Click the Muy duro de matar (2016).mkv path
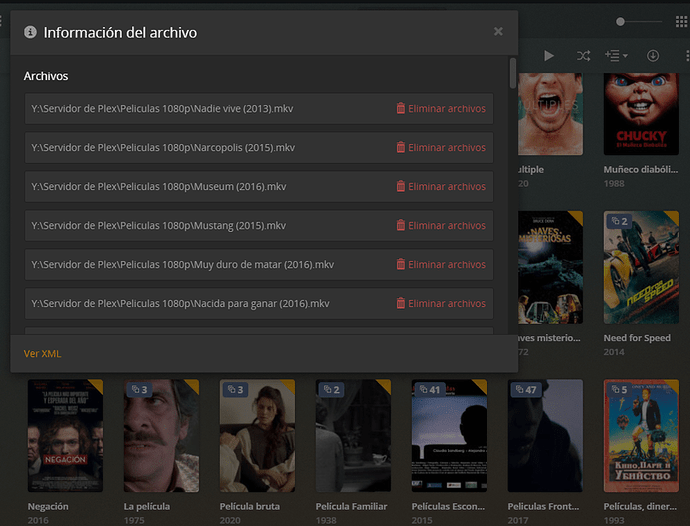Screen dimensions: 690x526 (x=182, y=265)
